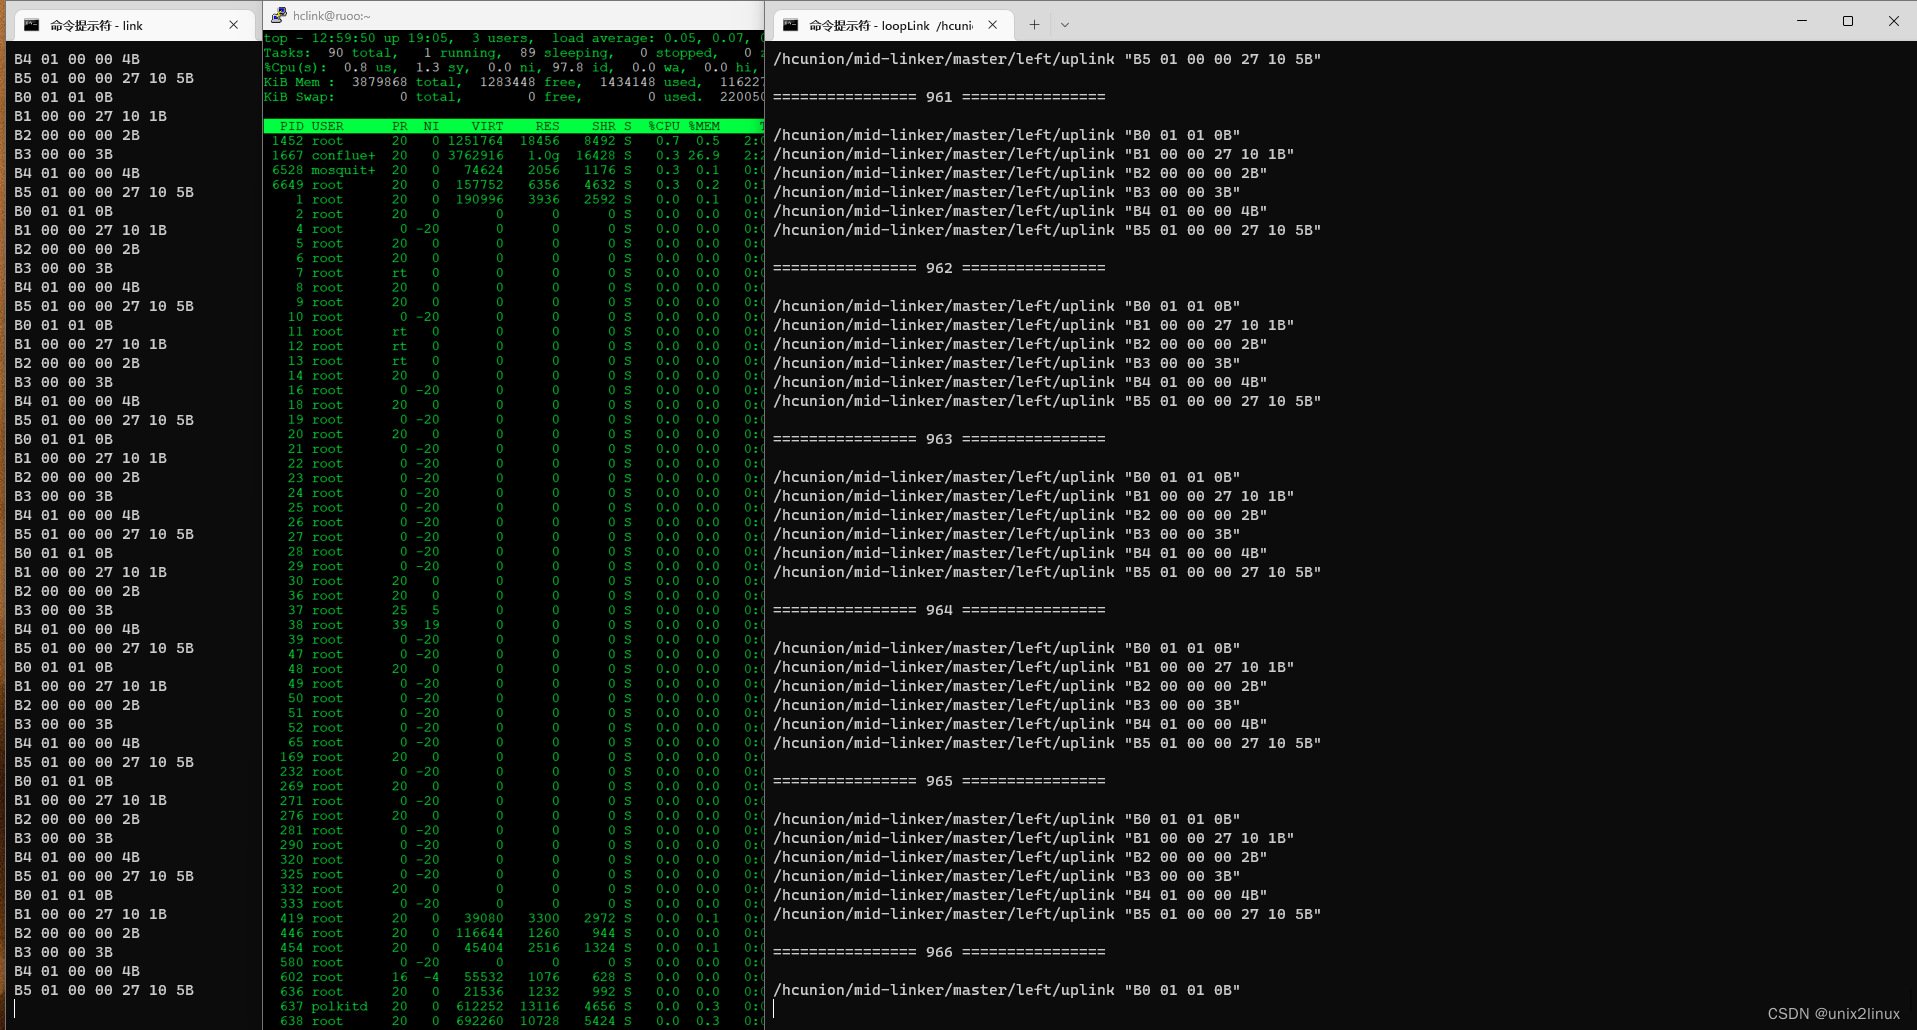This screenshot has height=1030, width=1917.
Task: Select the 命令提示符 - link tab
Action: (x=132, y=25)
